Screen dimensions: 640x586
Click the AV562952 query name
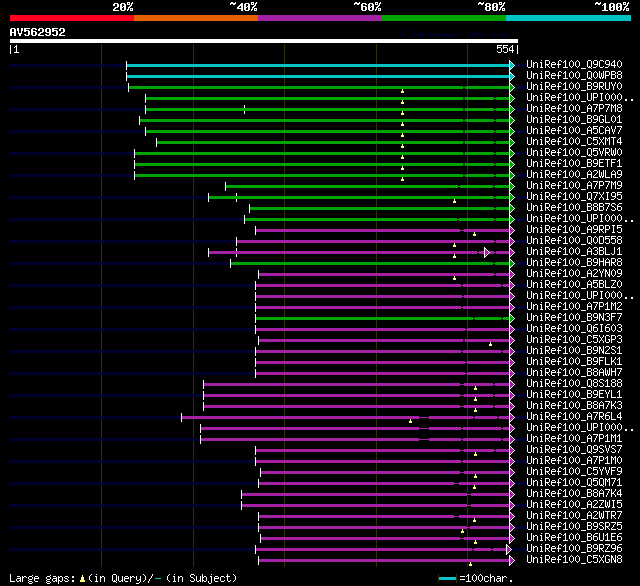point(38,32)
